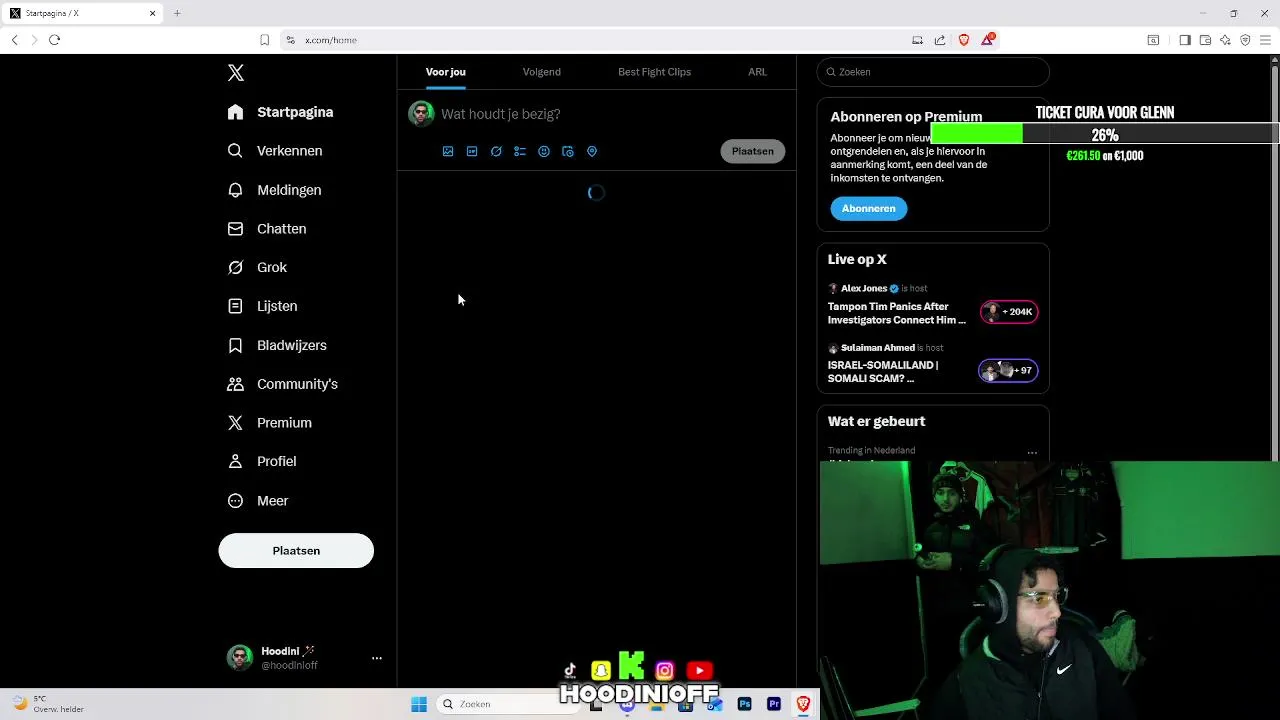Click the Grok enhance icon in composer
Image resolution: width=1280 pixels, height=720 pixels.
point(496,151)
